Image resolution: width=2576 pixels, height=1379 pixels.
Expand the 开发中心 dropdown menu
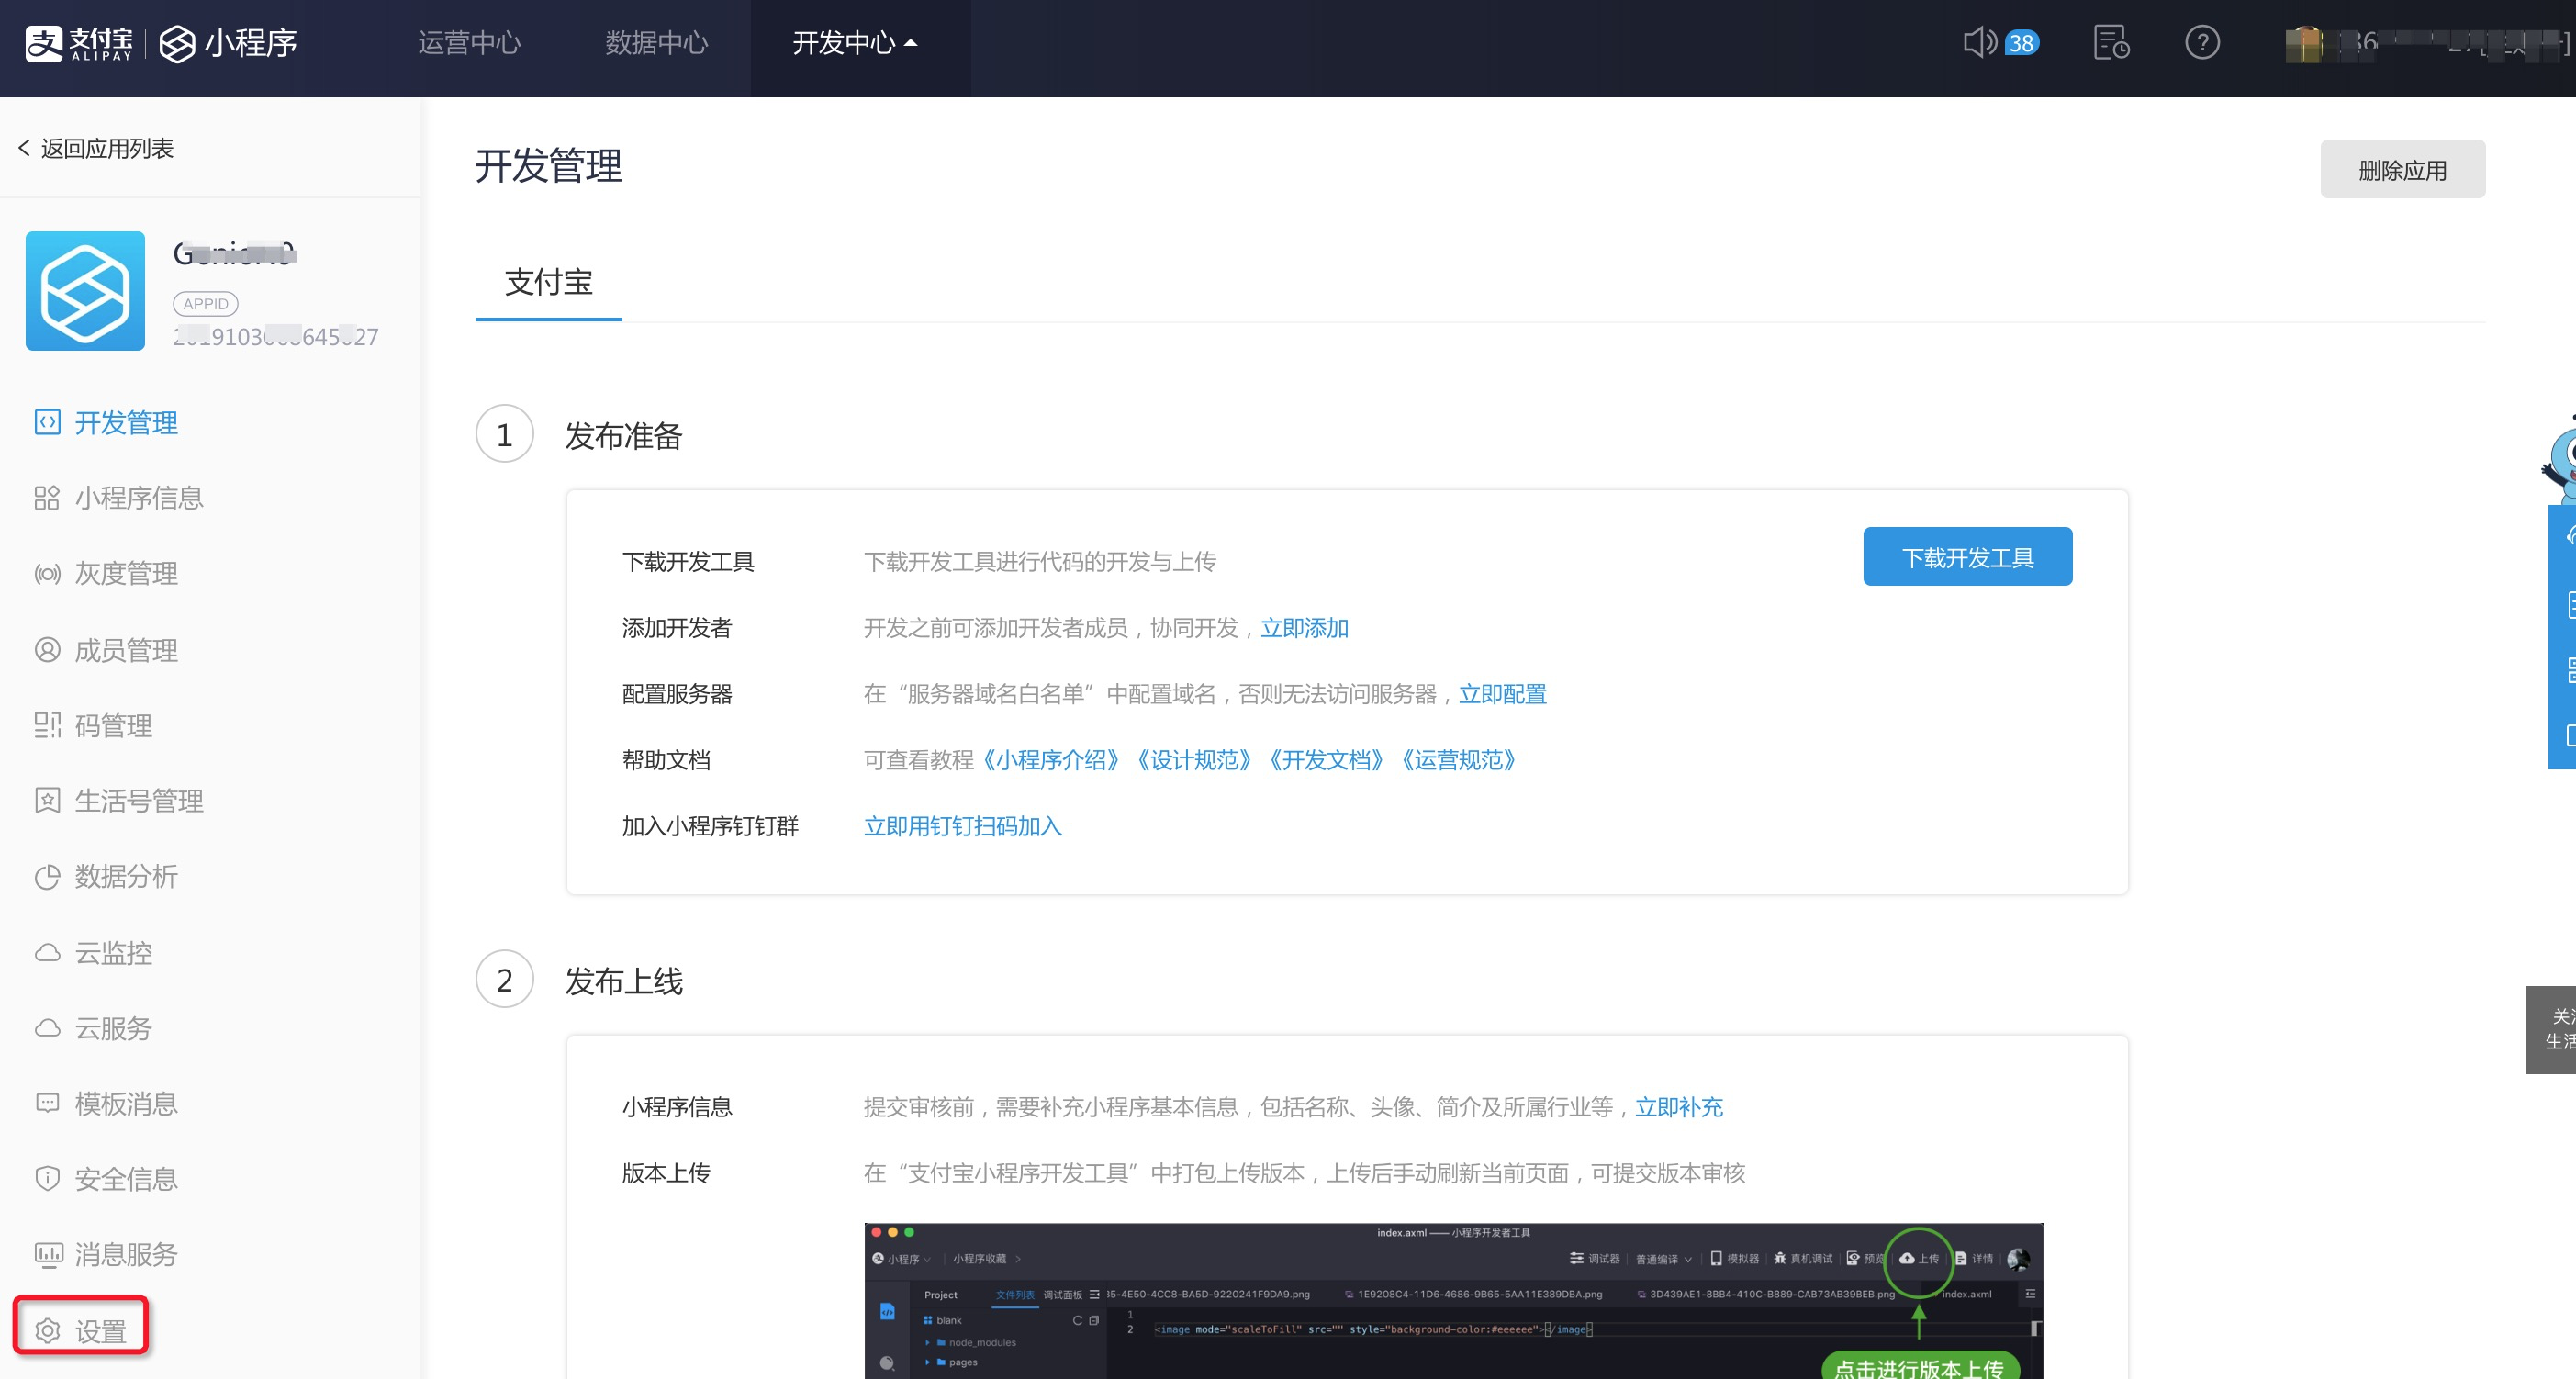[x=855, y=43]
